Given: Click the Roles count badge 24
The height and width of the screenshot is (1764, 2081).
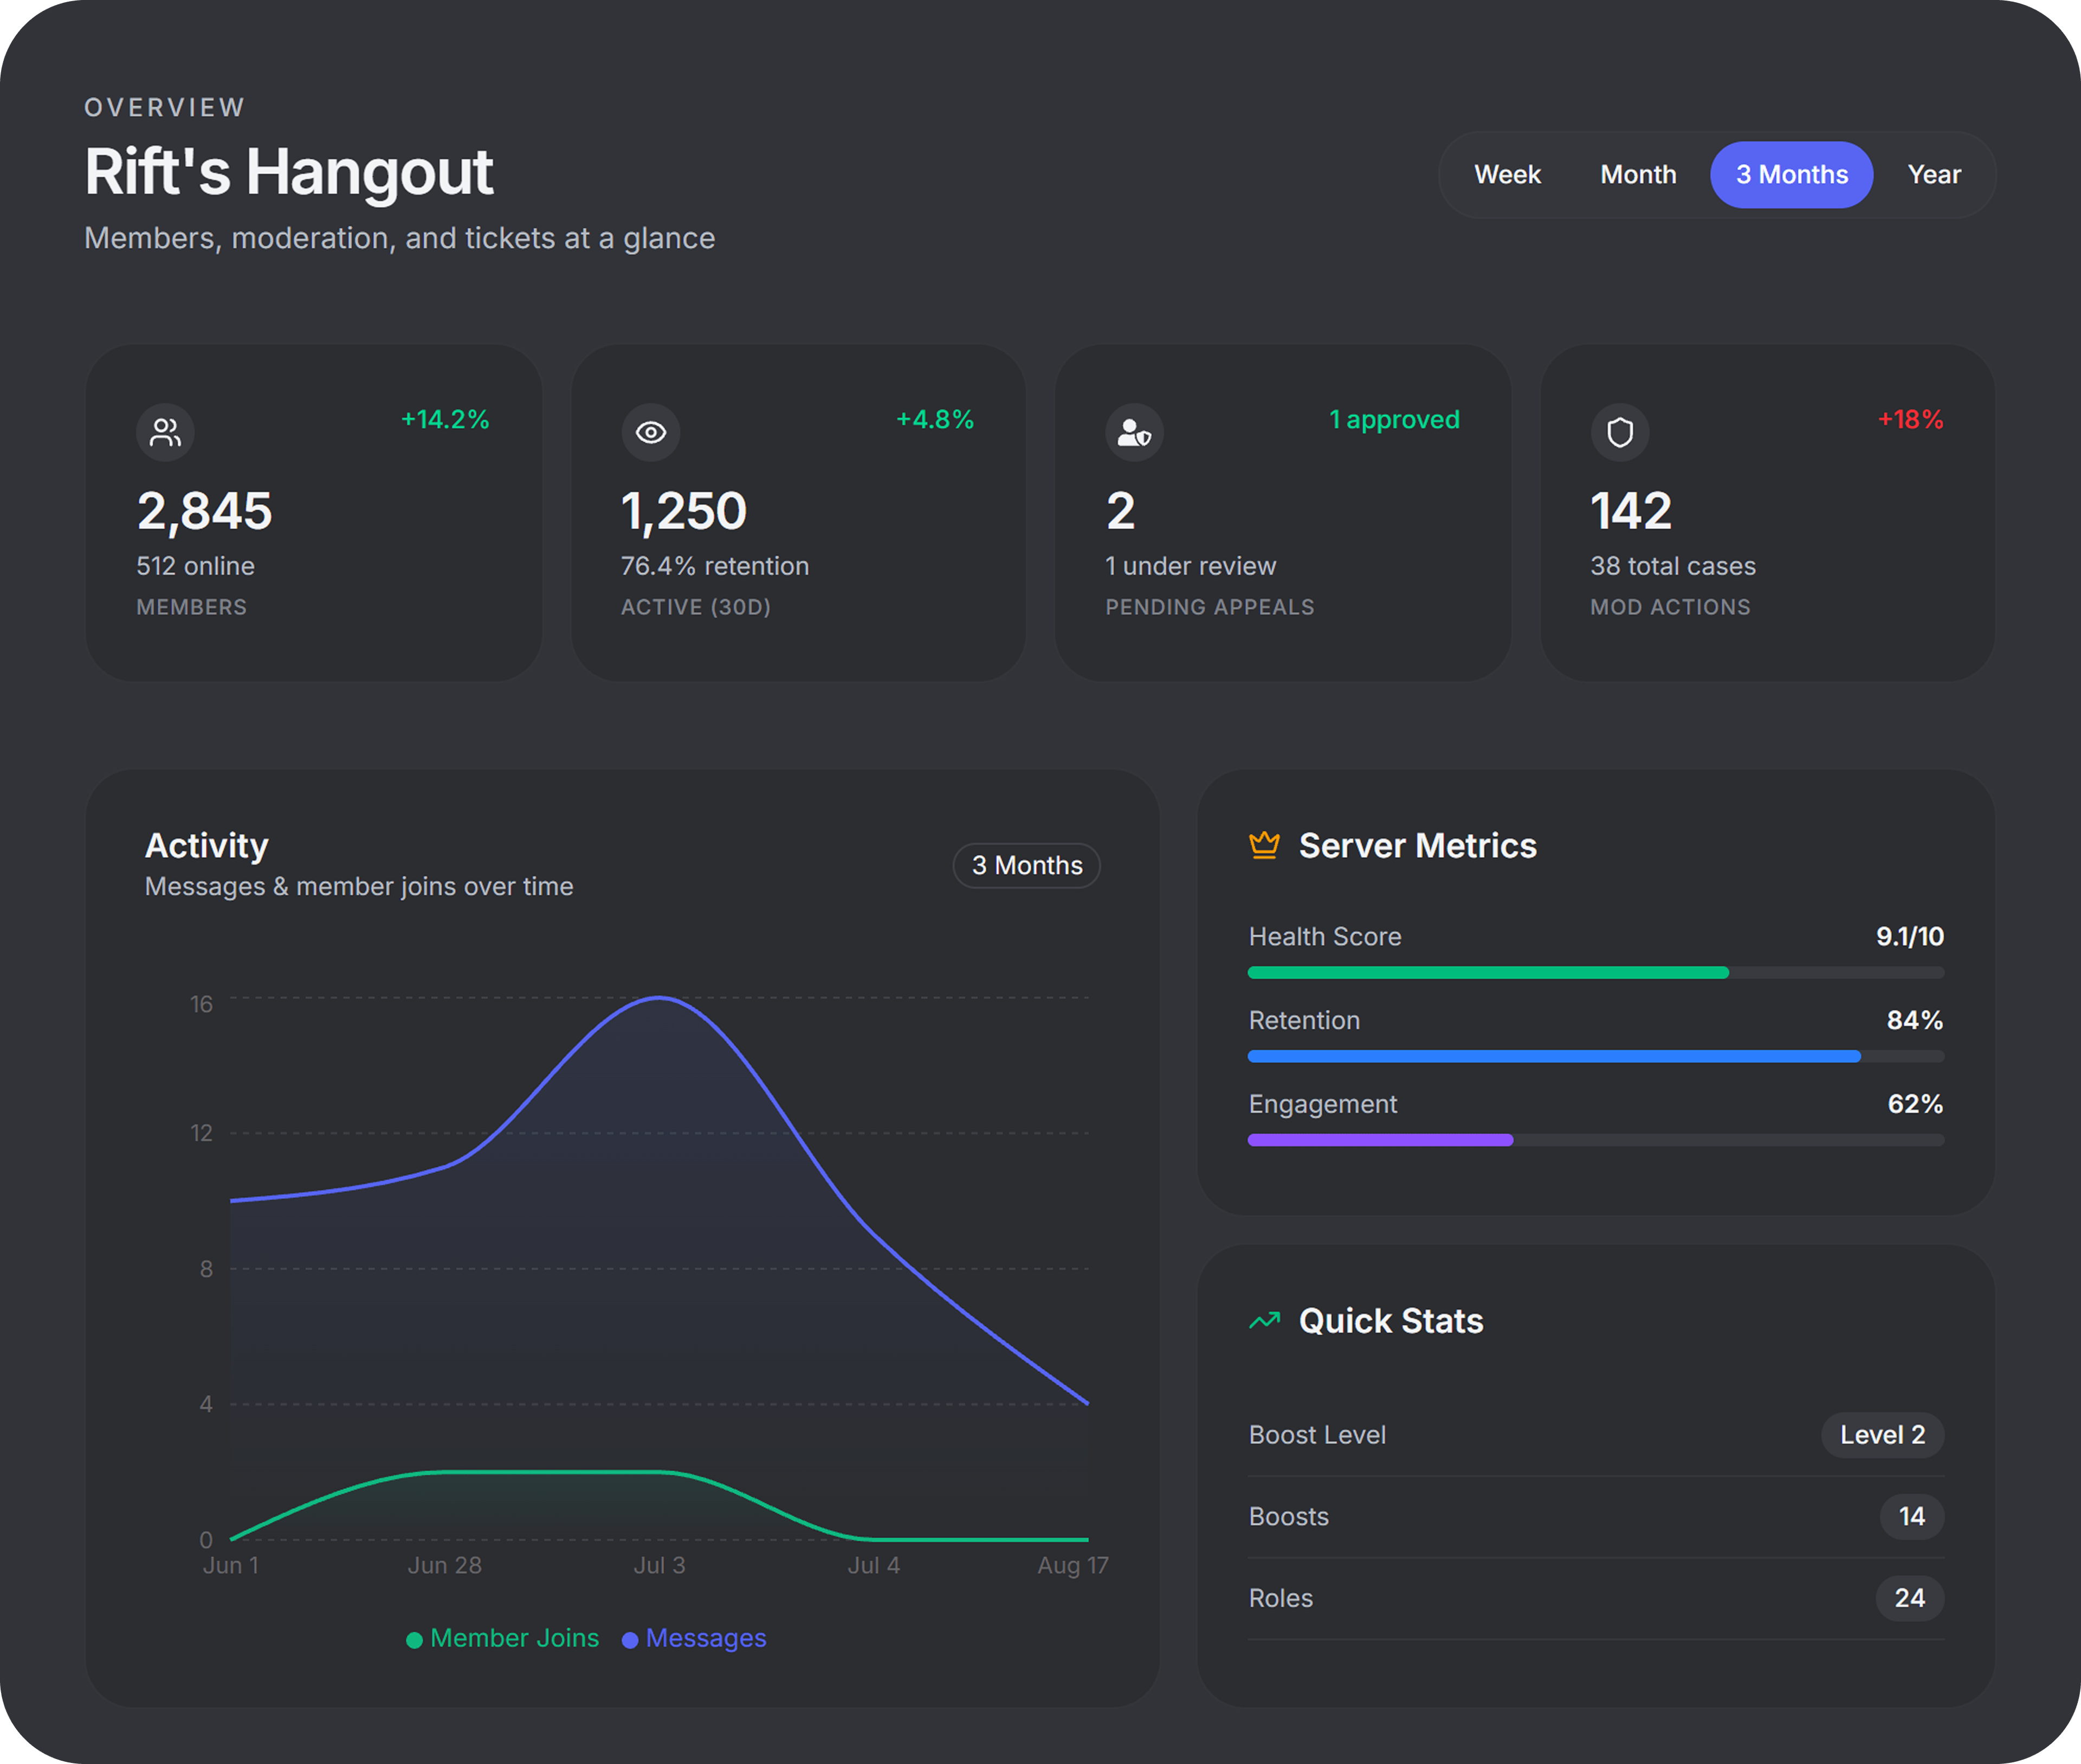Looking at the screenshot, I should 1909,1598.
